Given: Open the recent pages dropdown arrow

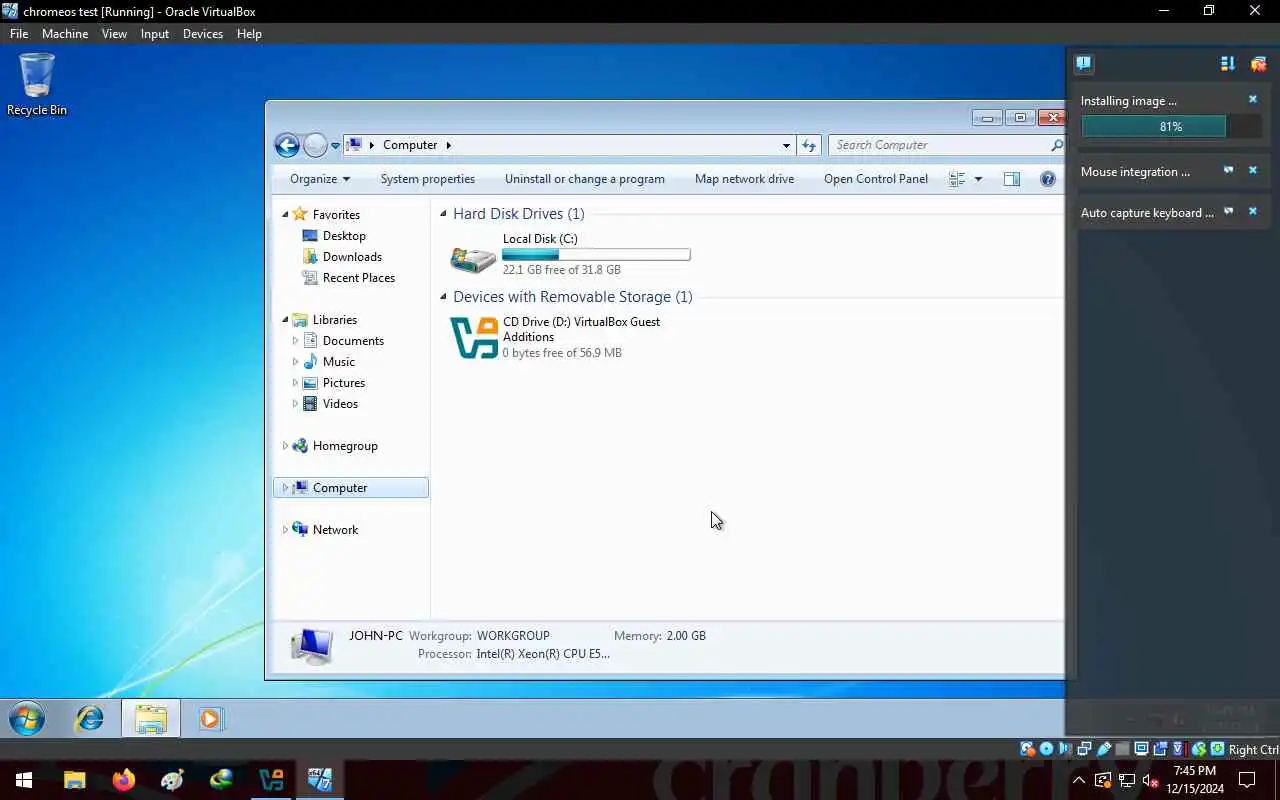Looking at the screenshot, I should click(x=335, y=146).
